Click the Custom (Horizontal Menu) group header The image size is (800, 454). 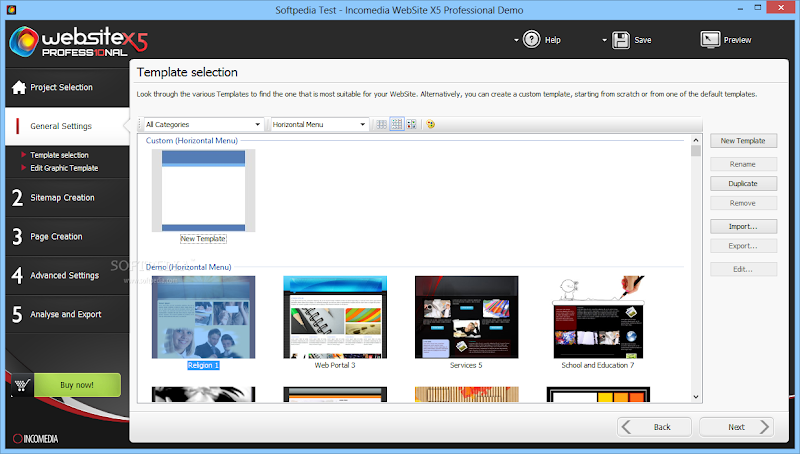point(192,141)
